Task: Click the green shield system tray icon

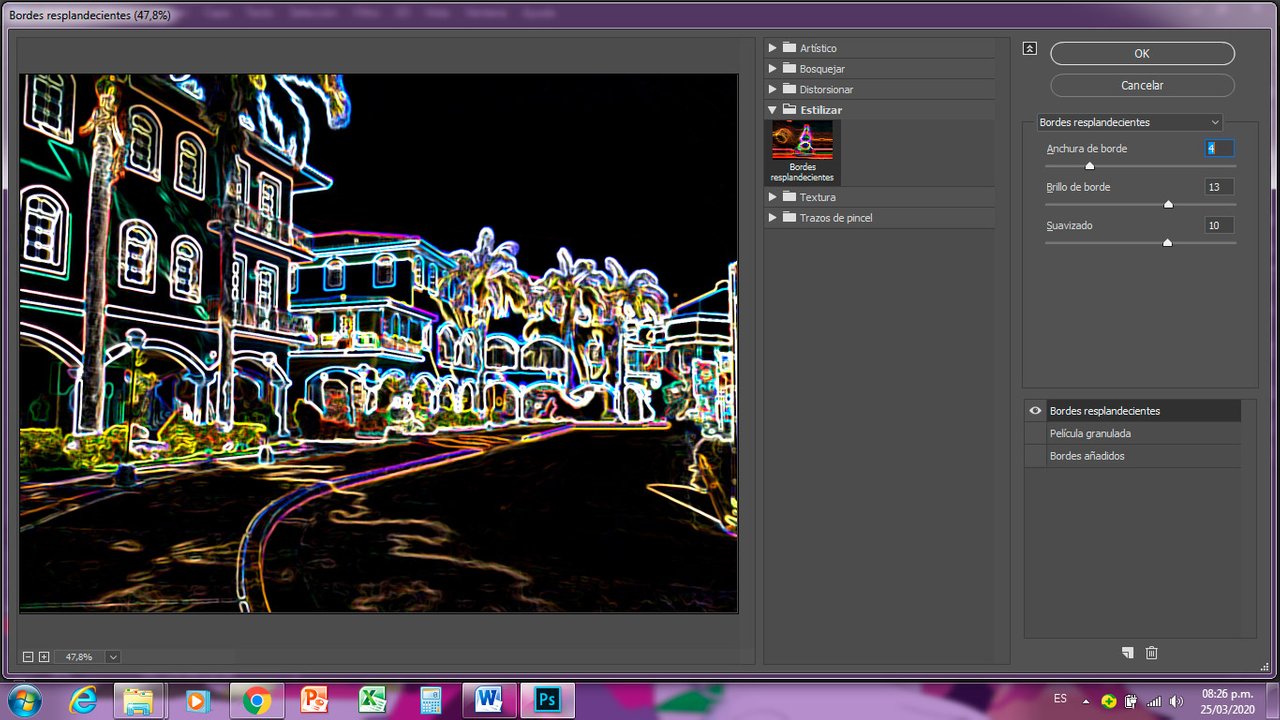Action: tap(1108, 701)
